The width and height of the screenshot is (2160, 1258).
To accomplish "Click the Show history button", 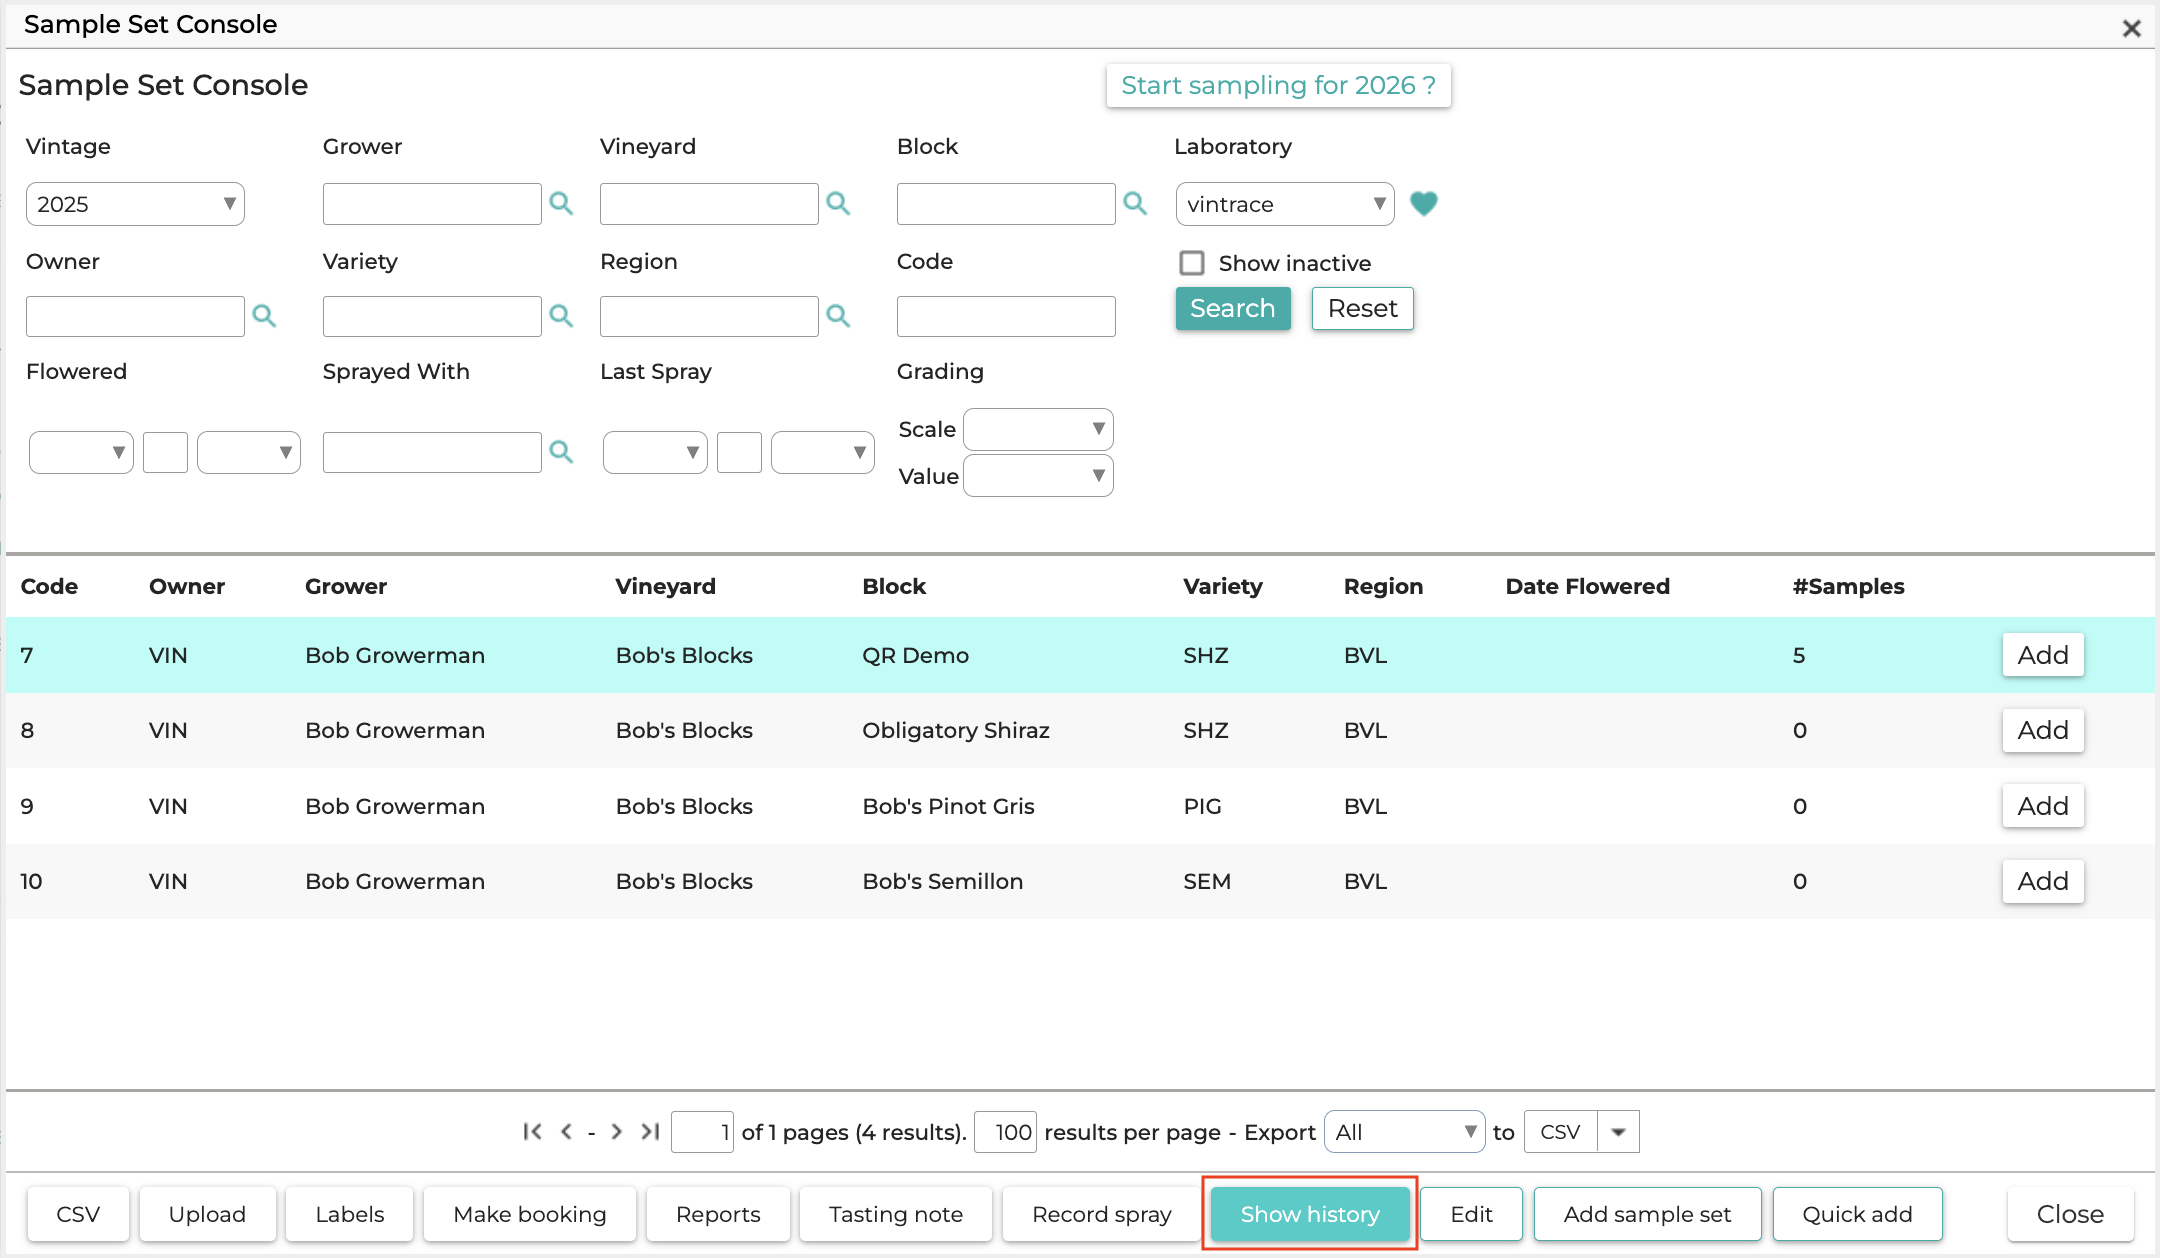I will point(1310,1214).
